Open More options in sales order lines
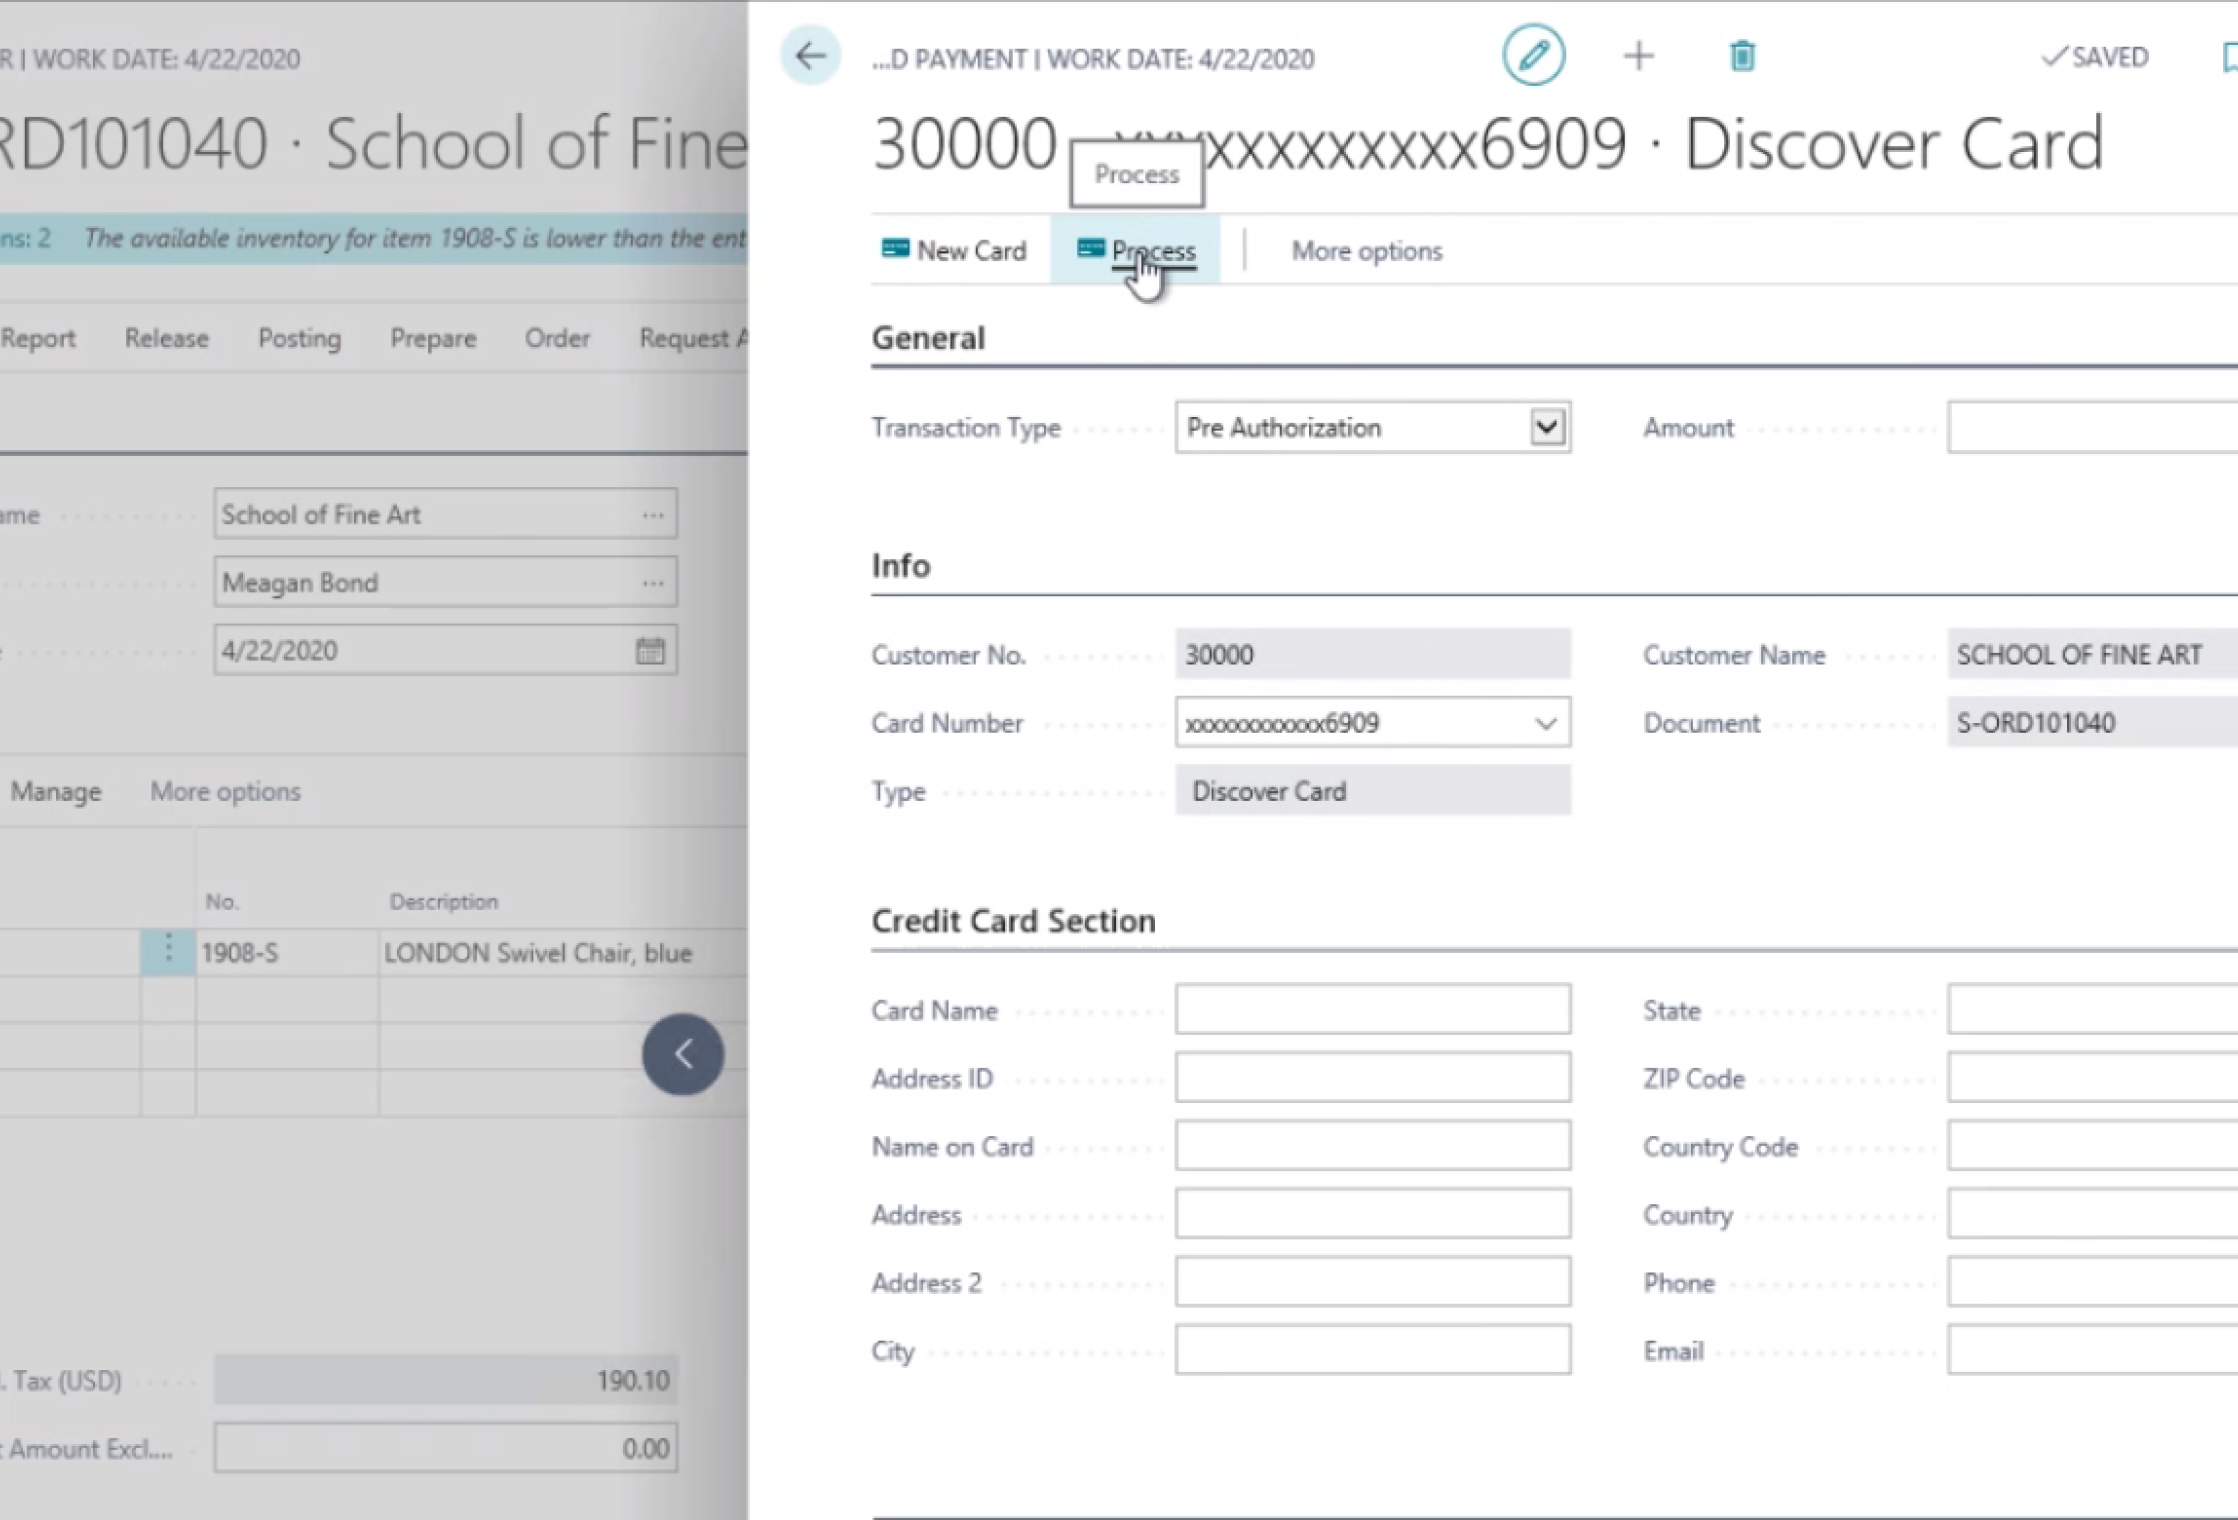Image resolution: width=2238 pixels, height=1520 pixels. click(225, 791)
